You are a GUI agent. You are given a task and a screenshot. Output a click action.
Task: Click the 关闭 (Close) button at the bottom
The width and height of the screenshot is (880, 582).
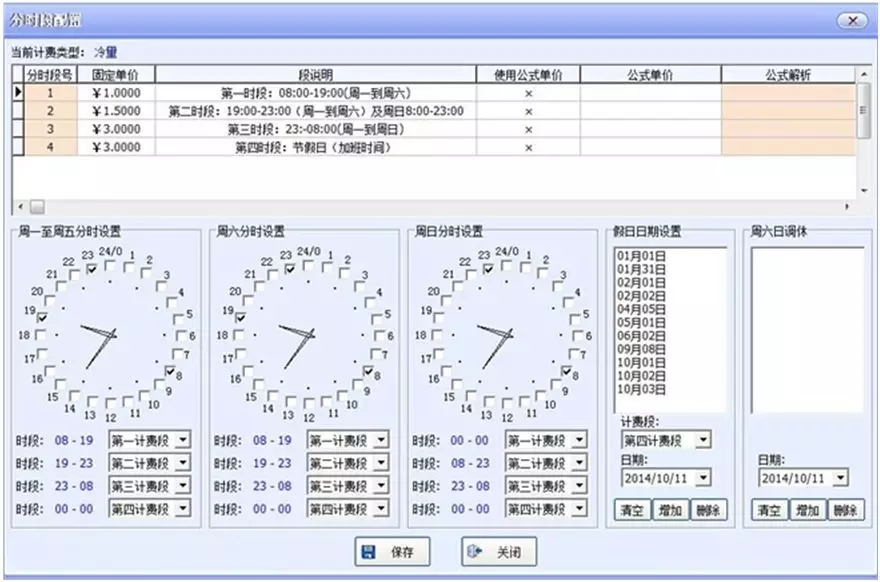[499, 551]
